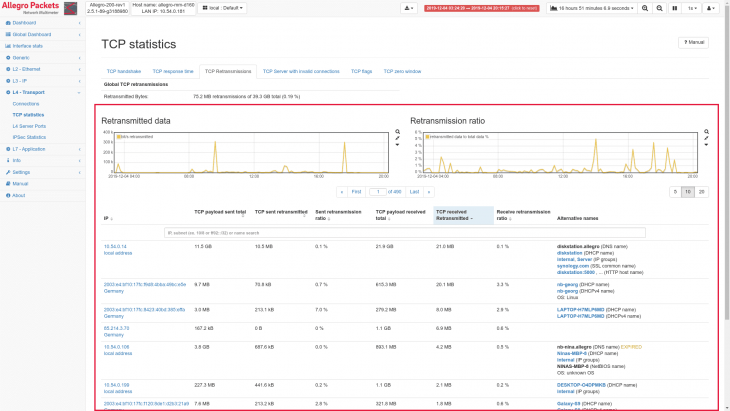Switch to the TCP zero window tab
The image size is (730, 411).
coord(401,72)
